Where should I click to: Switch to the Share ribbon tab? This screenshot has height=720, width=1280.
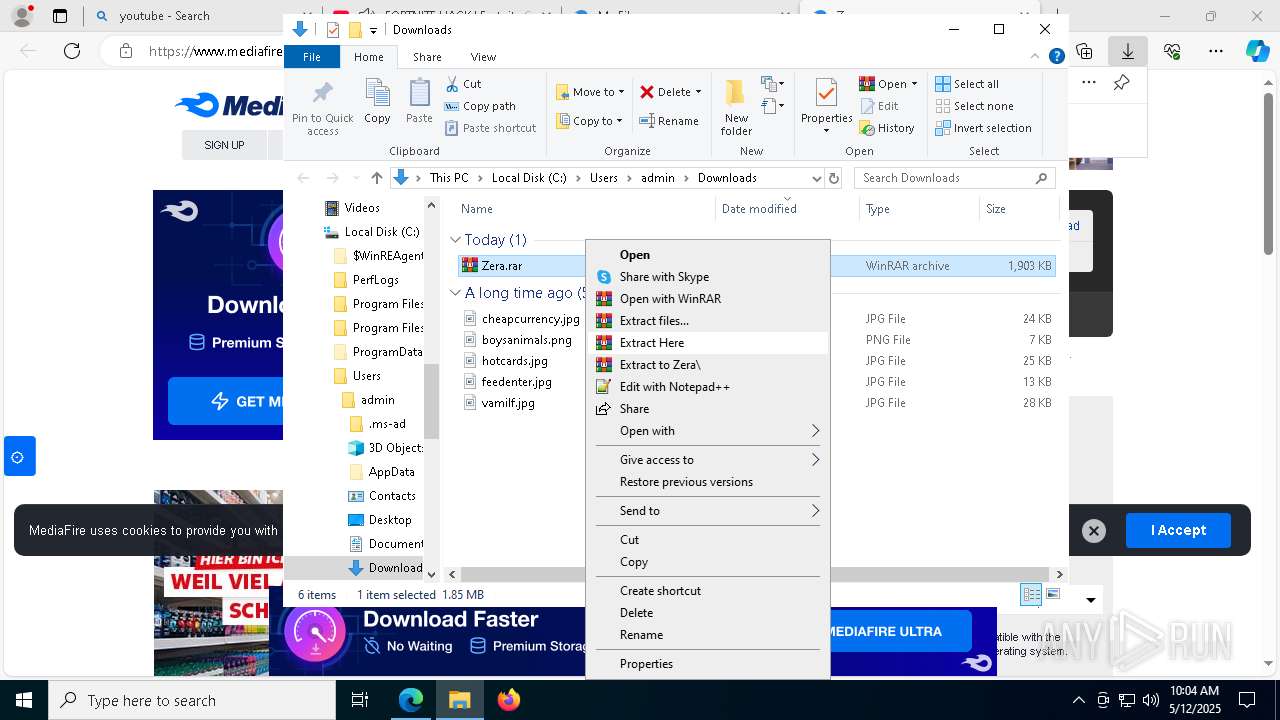click(427, 57)
